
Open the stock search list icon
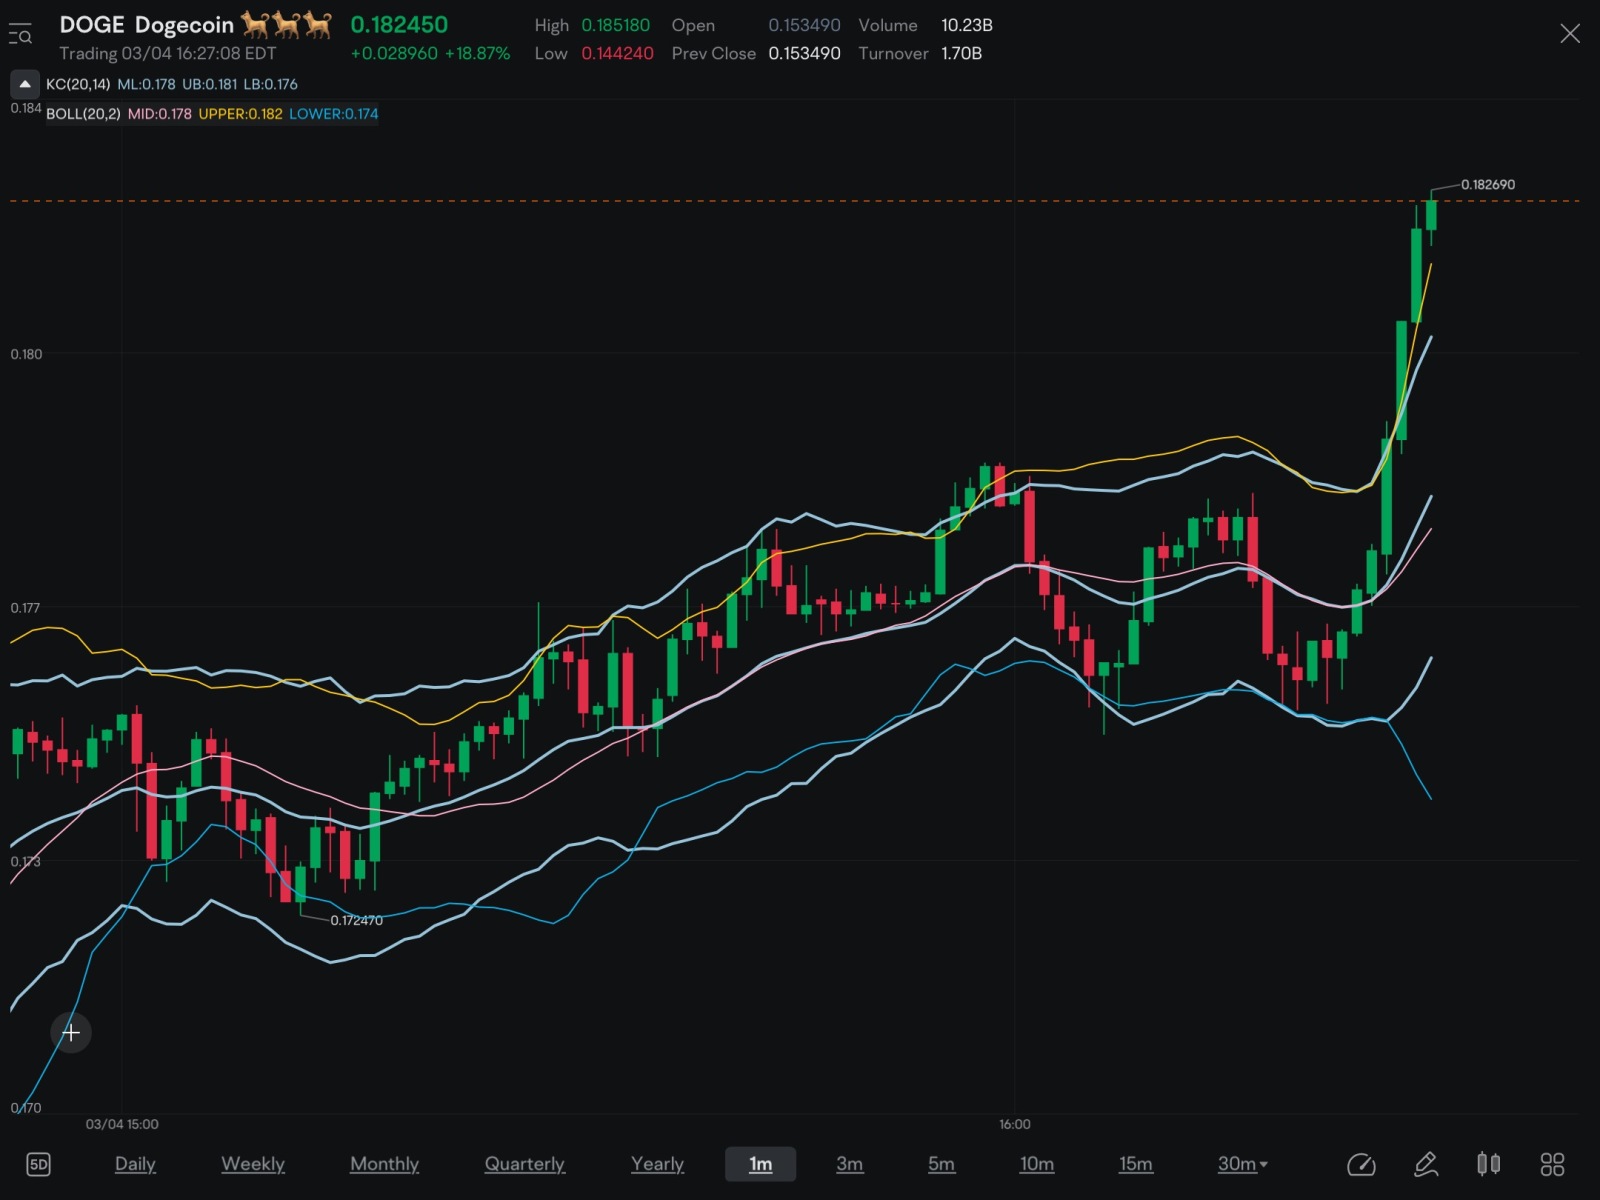[x=20, y=35]
